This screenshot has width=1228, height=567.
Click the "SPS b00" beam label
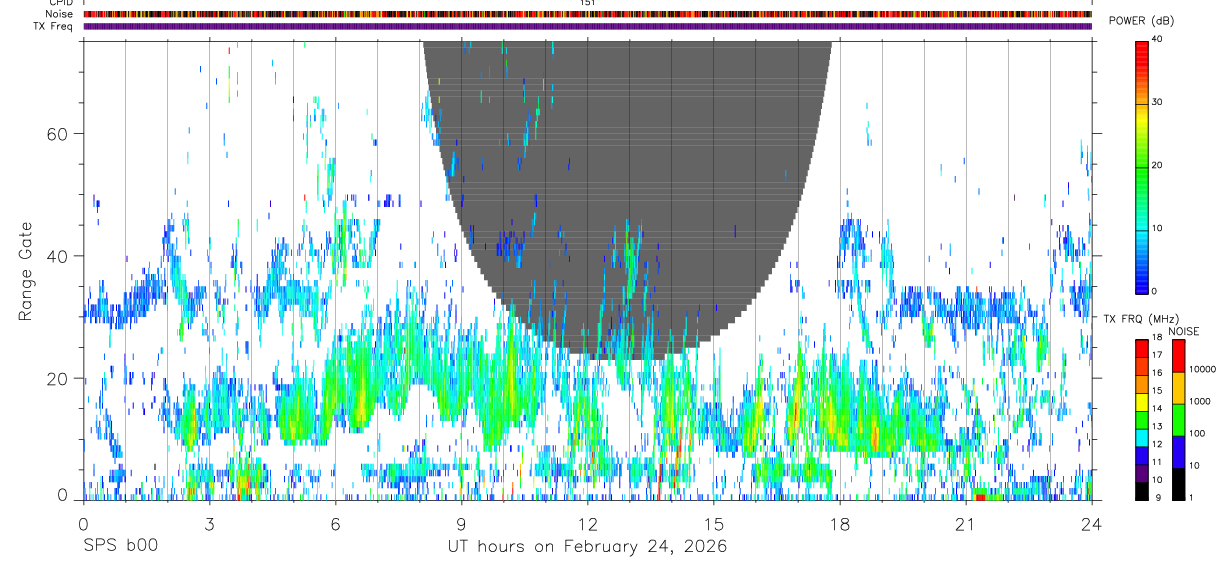(x=119, y=547)
